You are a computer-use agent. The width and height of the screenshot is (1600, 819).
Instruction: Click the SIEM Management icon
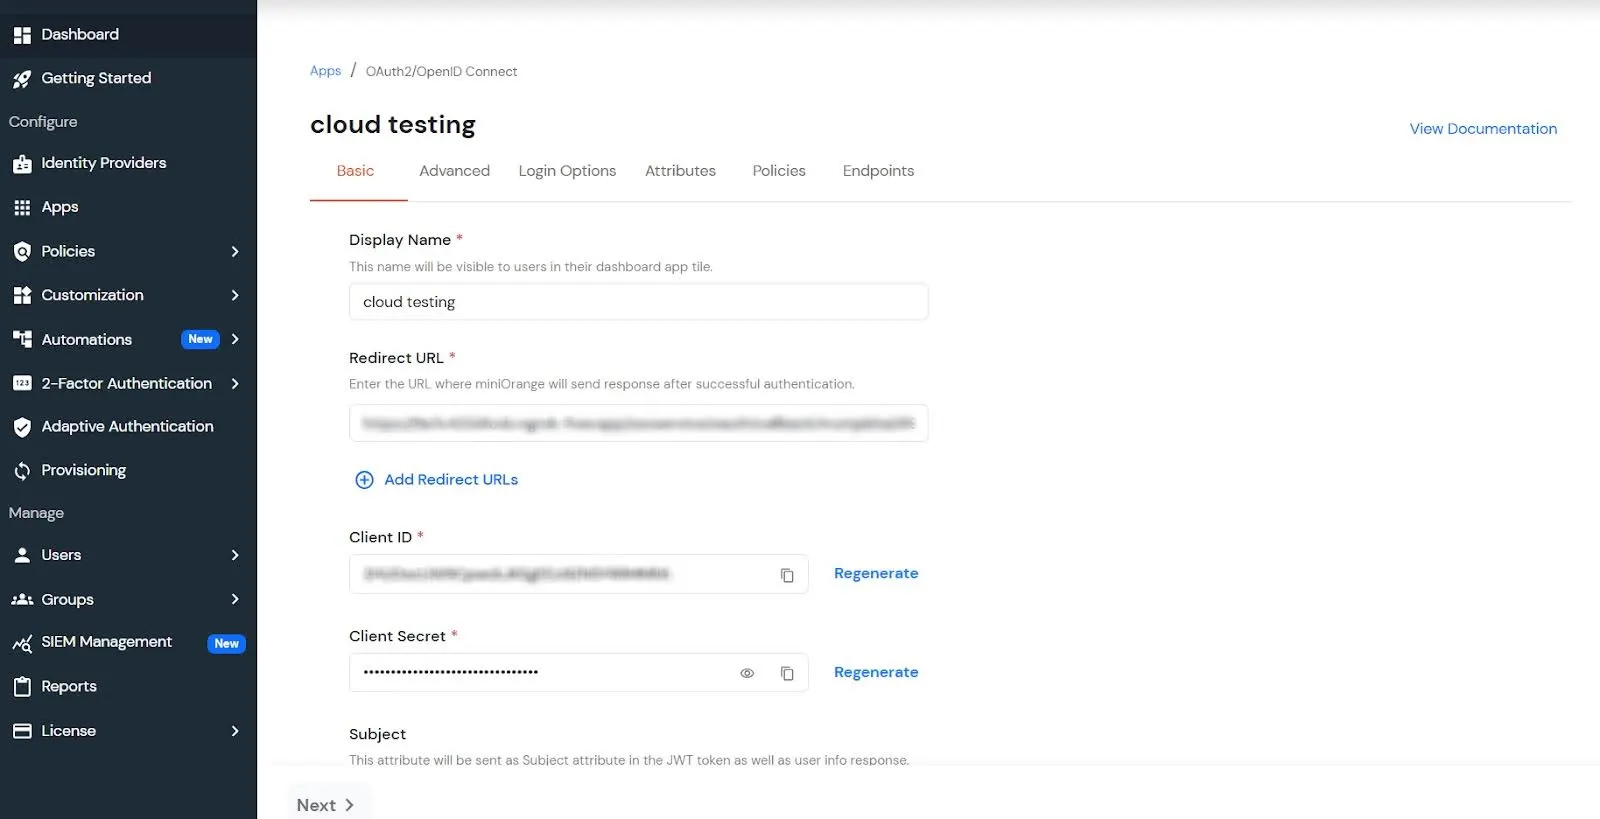tap(22, 644)
